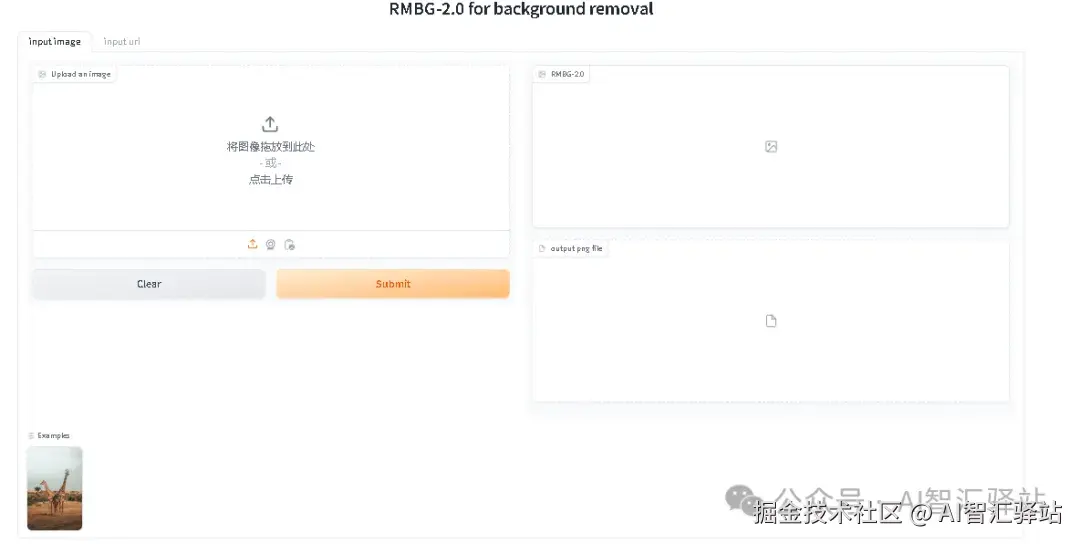Image resolution: width=1080 pixels, height=544 pixels.
Task: Click the file placeholder icon in the output png panel
Action: coord(771,321)
